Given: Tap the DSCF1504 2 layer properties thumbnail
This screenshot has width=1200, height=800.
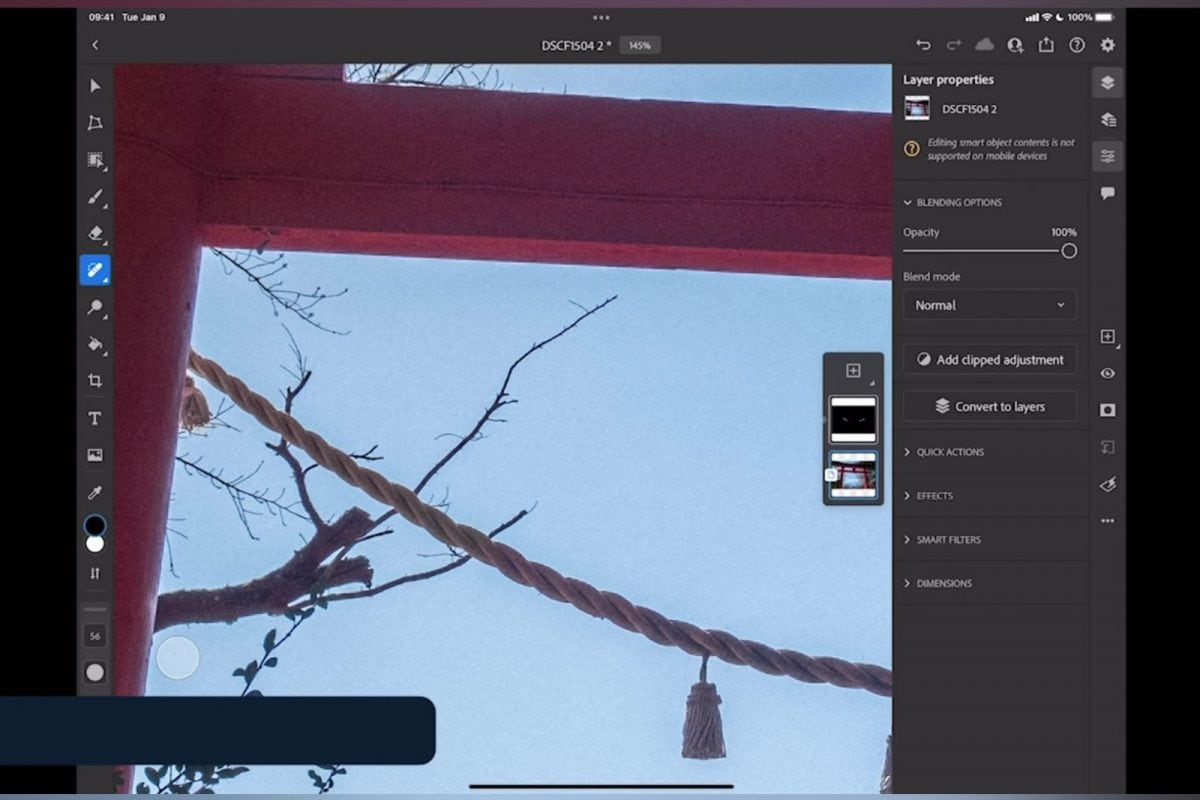Looking at the screenshot, I should (917, 109).
